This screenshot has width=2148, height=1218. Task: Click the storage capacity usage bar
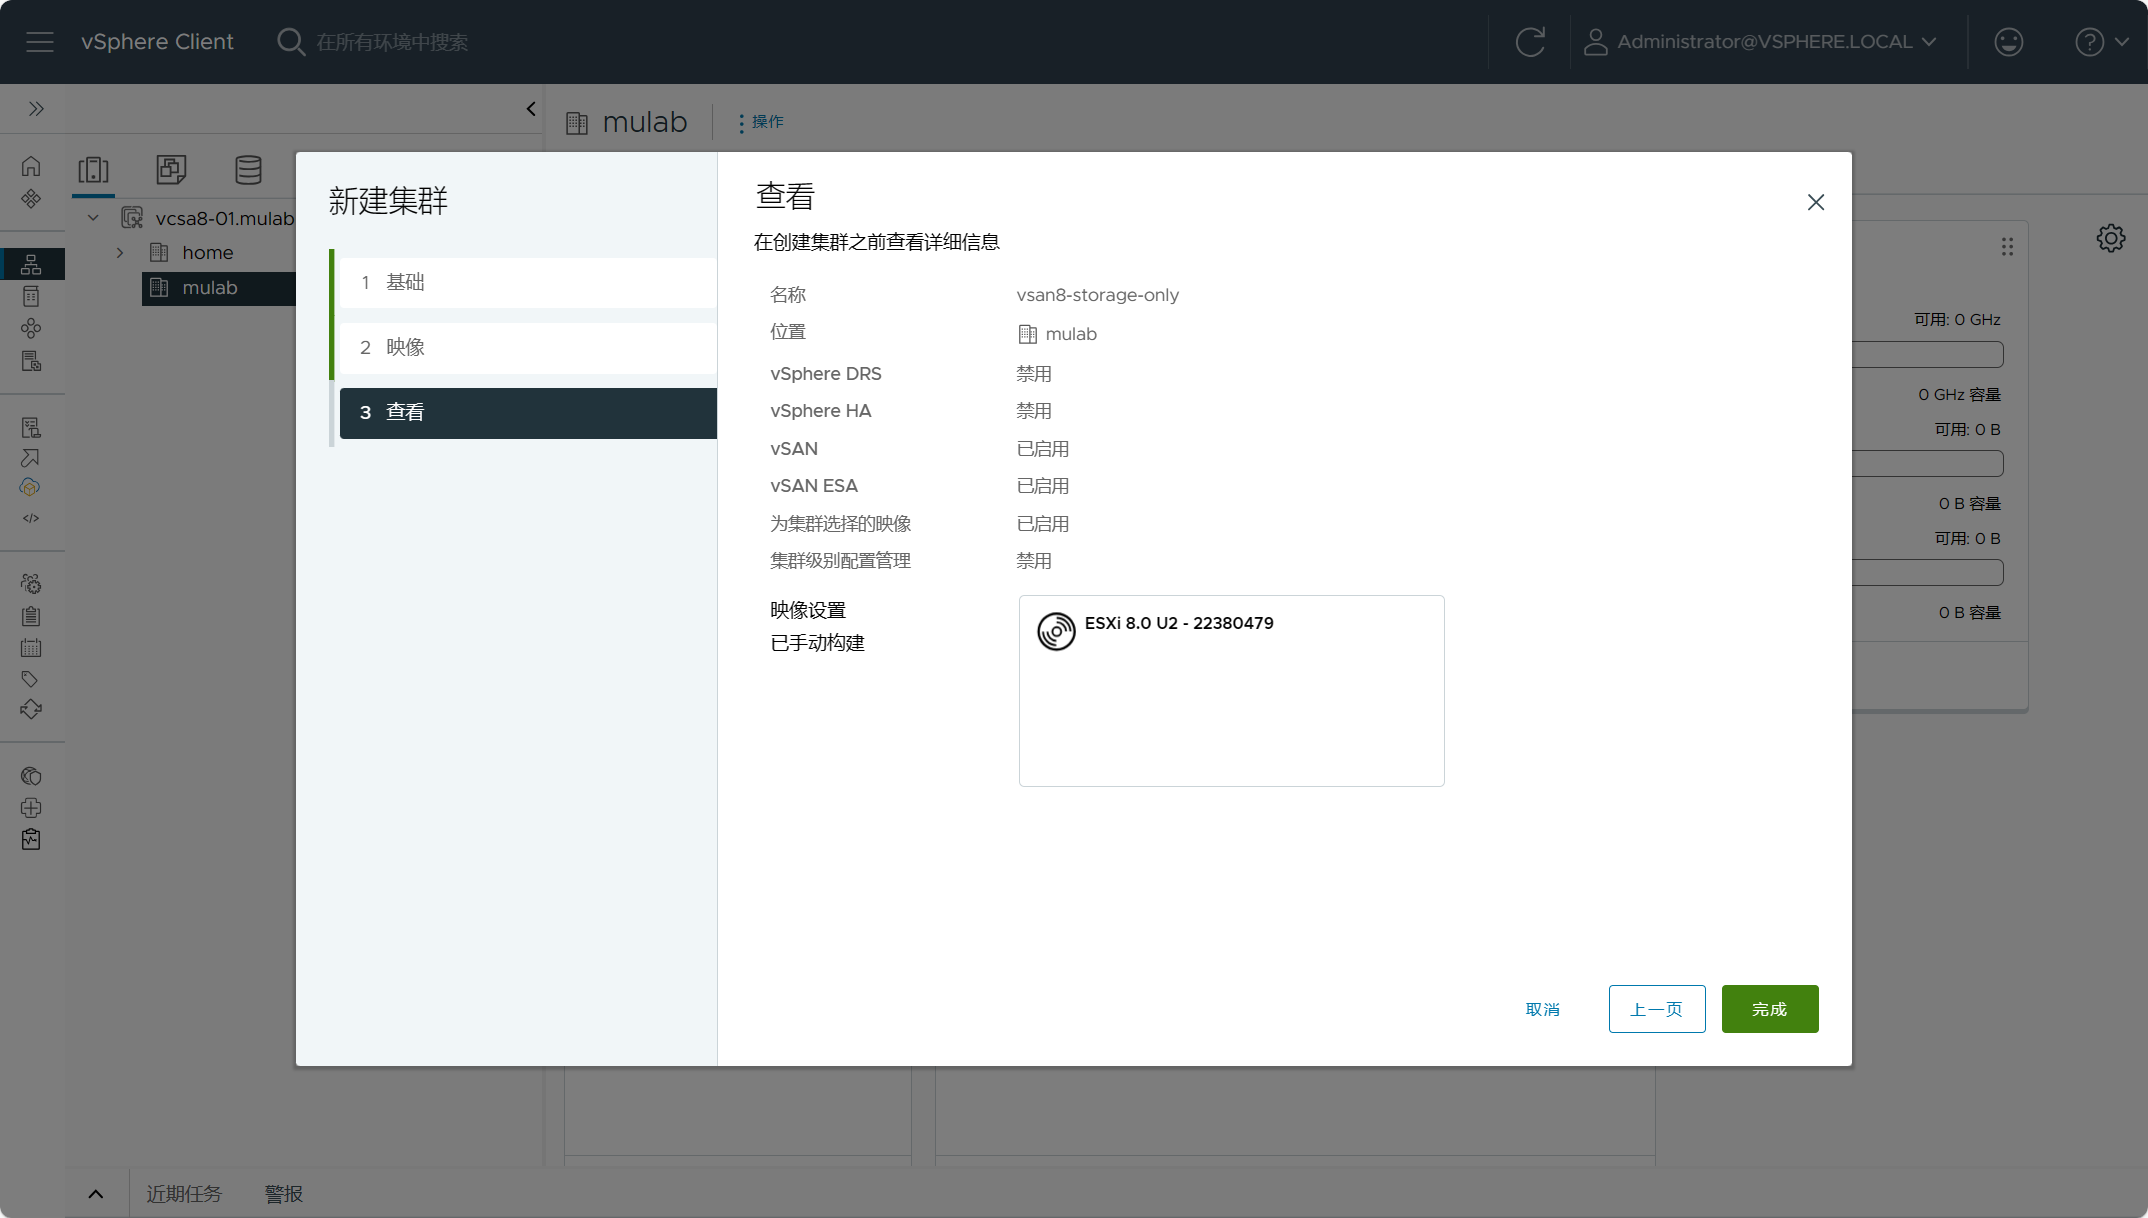[x=1927, y=572]
